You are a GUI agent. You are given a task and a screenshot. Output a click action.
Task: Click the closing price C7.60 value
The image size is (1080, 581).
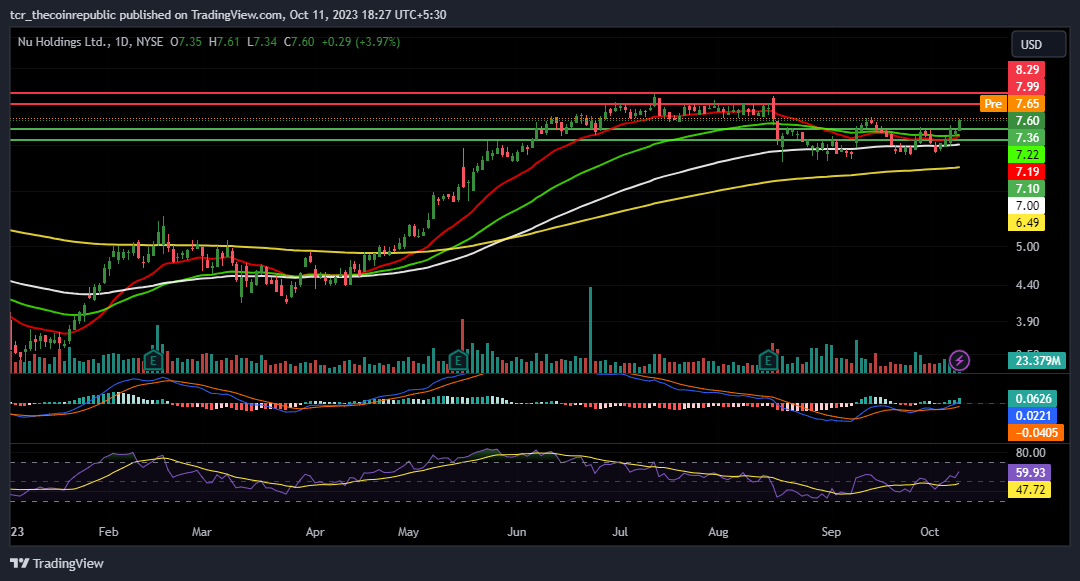click(298, 42)
